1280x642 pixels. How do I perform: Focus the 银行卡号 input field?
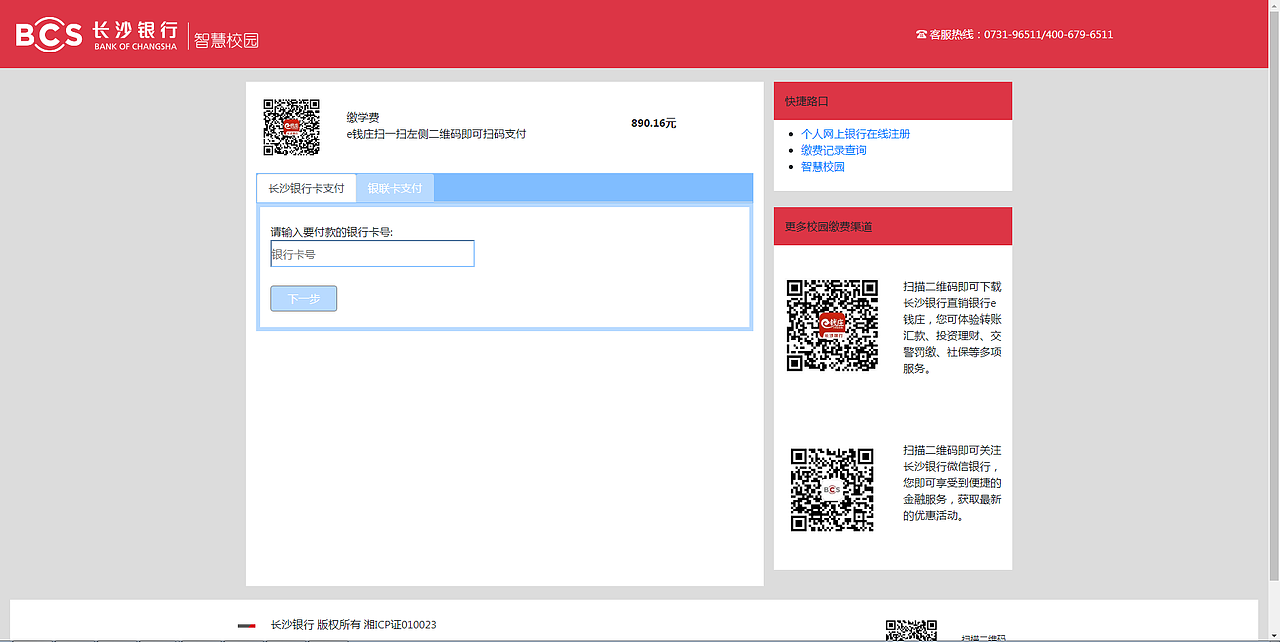point(372,254)
